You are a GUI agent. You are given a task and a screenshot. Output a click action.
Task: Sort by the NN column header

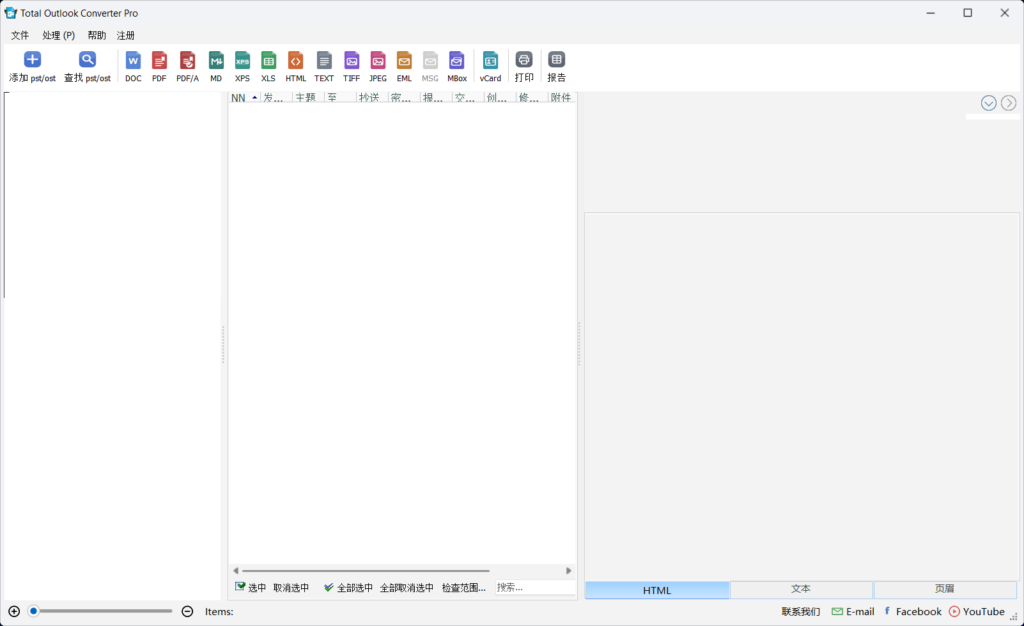point(244,97)
